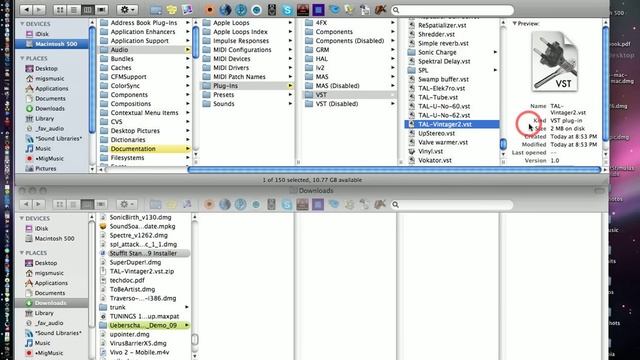Go forward in the top Finder window

point(39,9)
